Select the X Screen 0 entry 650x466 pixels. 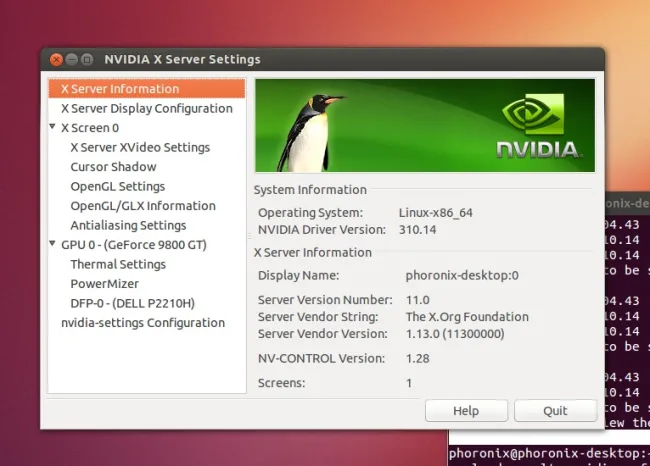coord(90,128)
